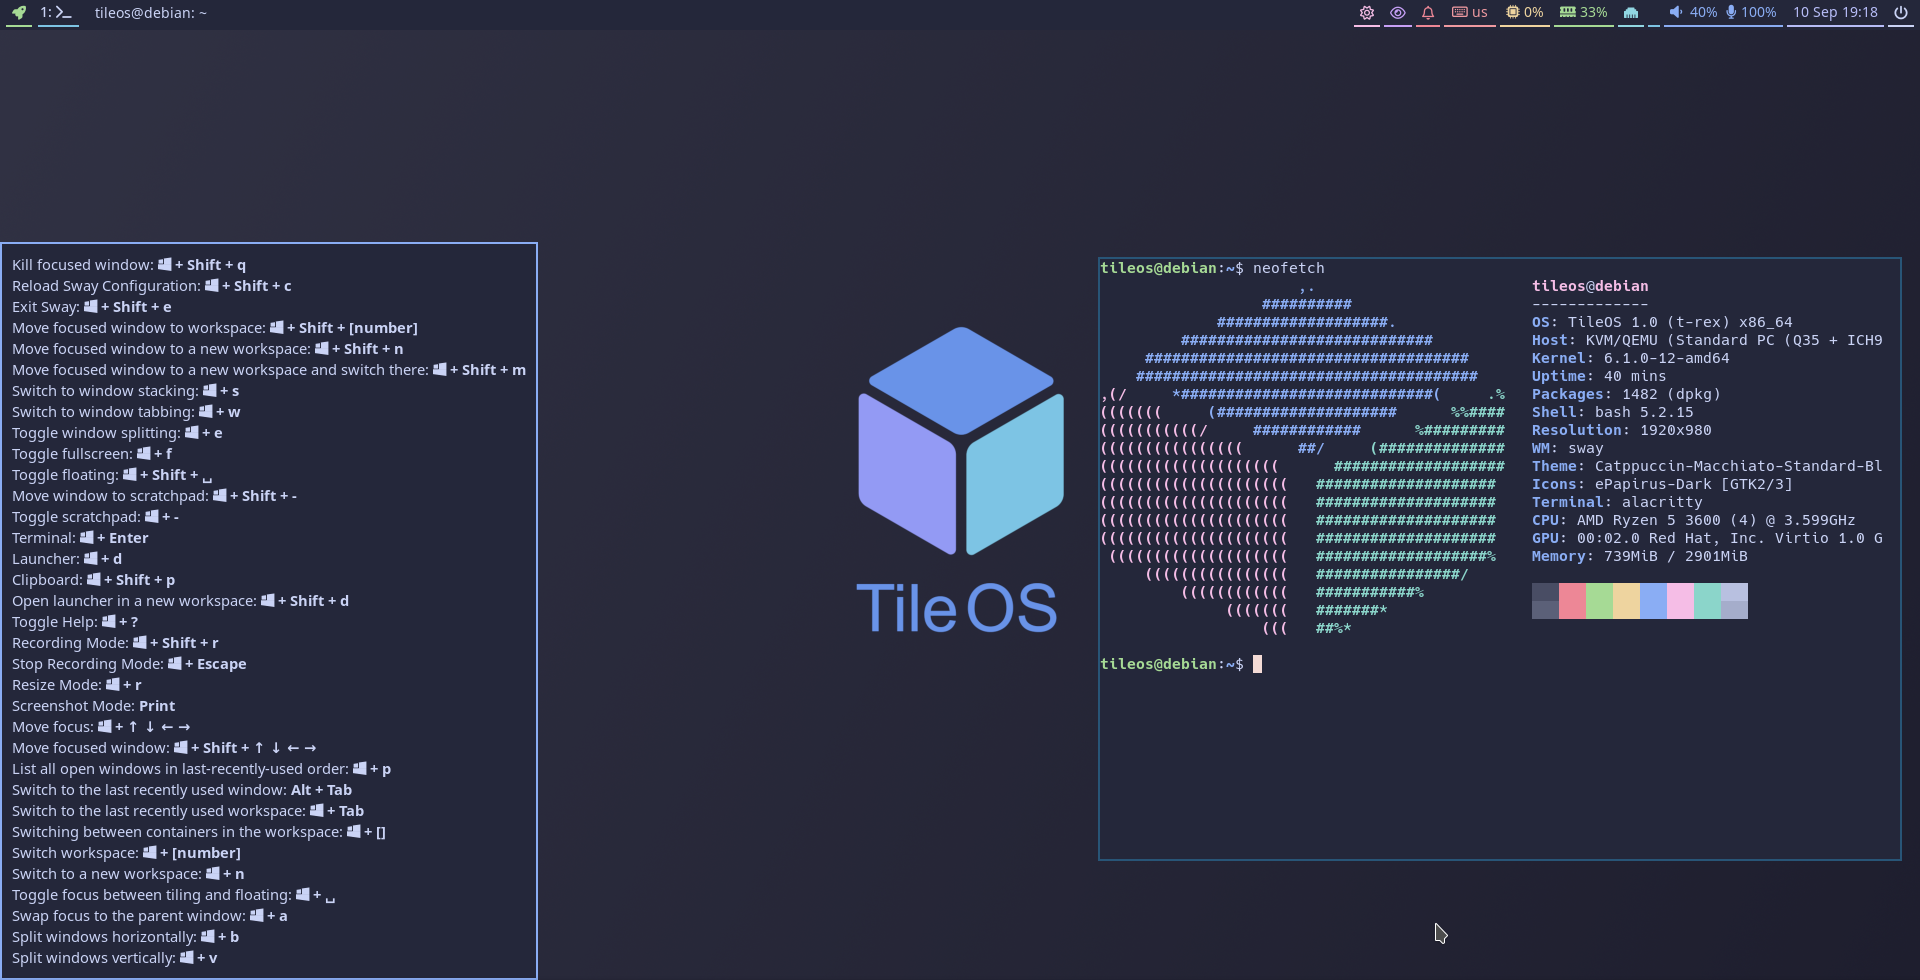
Task: Toggle the microphone at 100%
Action: 1751,13
